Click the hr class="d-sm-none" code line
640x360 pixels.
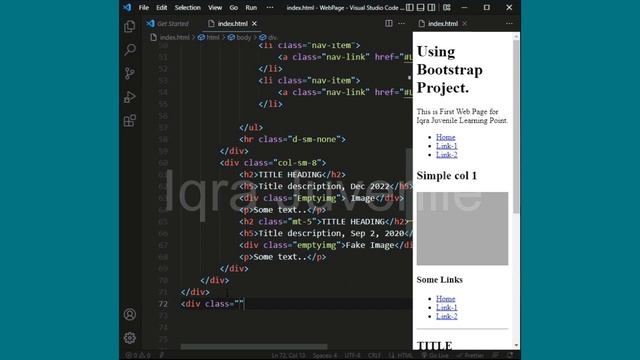pyautogui.click(x=292, y=140)
